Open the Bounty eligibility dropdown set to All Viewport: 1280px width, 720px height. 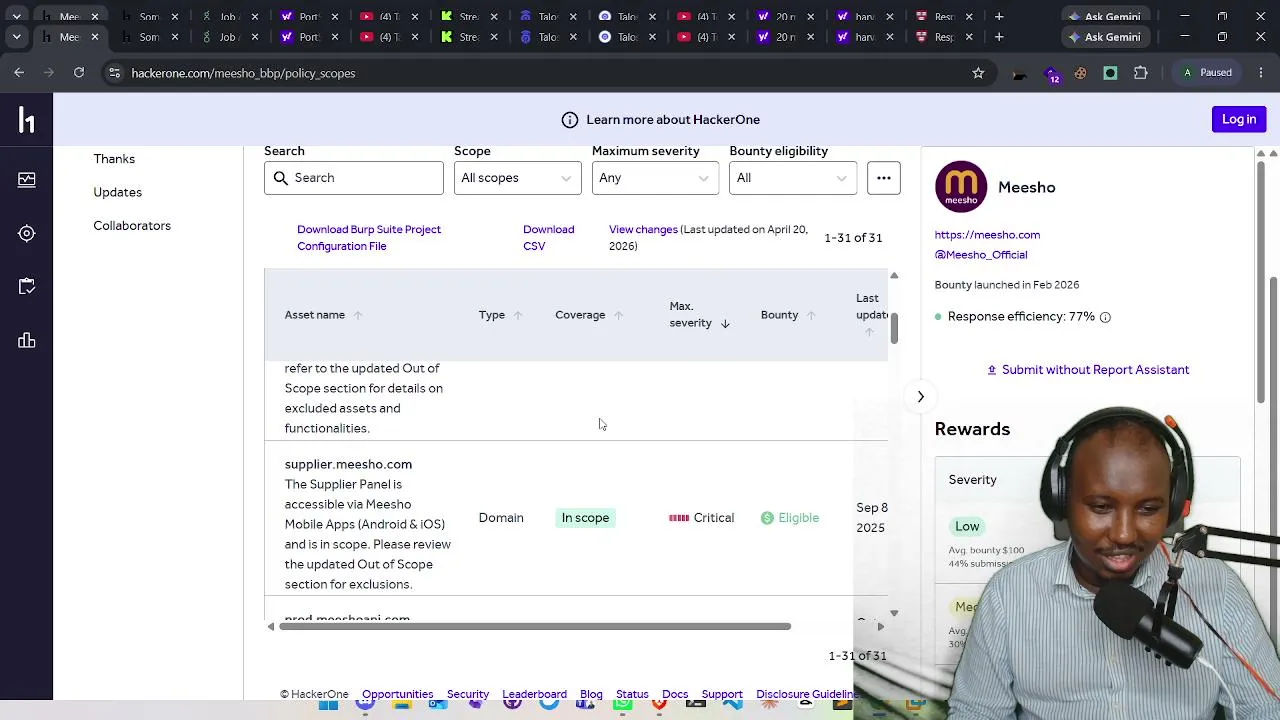coord(793,178)
